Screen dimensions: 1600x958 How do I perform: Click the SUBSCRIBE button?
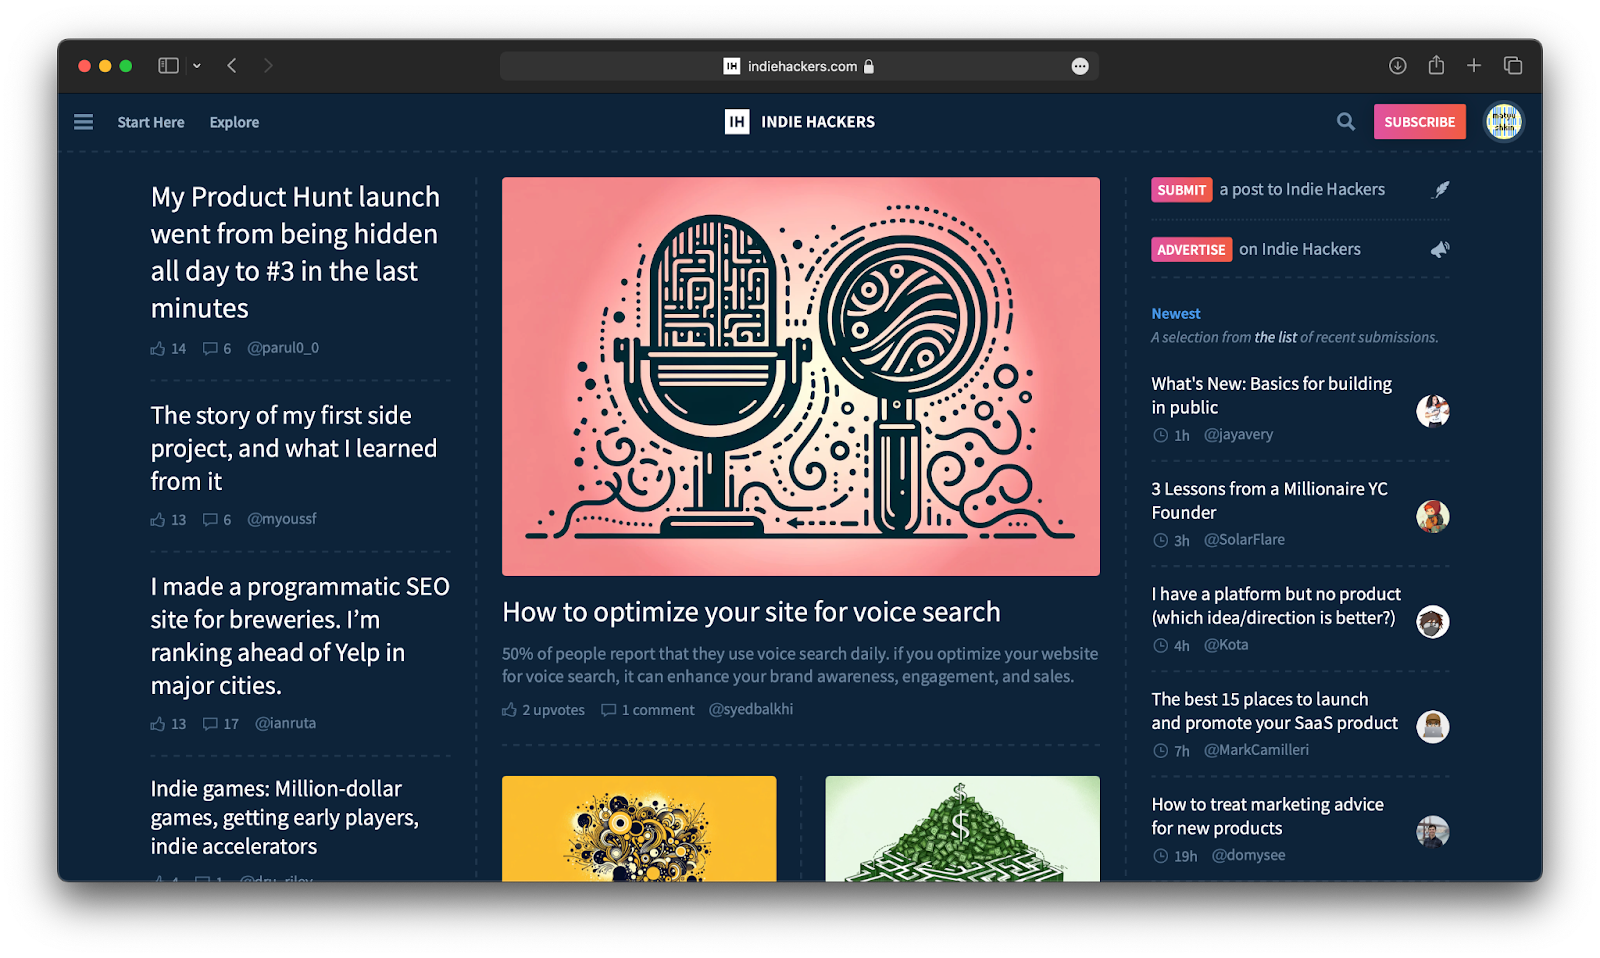[x=1419, y=122]
